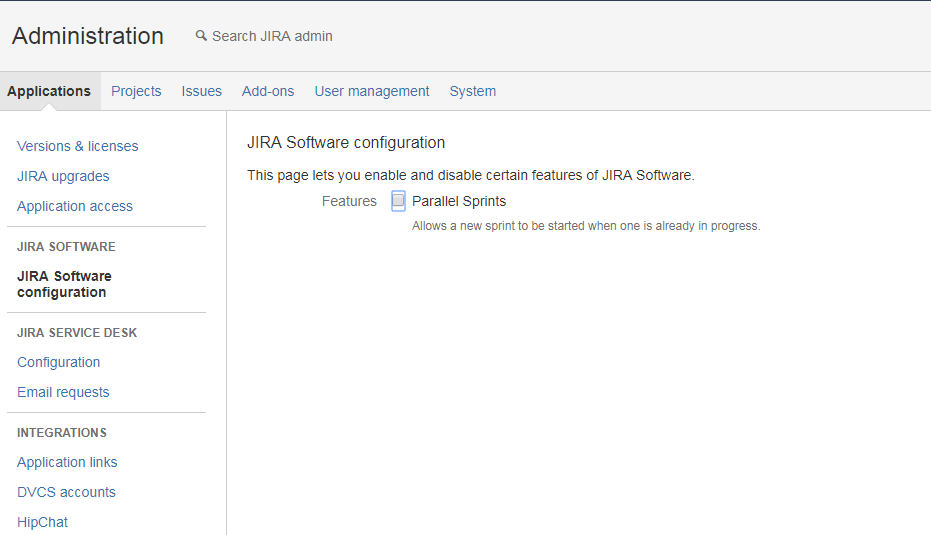Image resolution: width=931 pixels, height=535 pixels.
Task: Open Versions & licenses link
Action: click(77, 146)
